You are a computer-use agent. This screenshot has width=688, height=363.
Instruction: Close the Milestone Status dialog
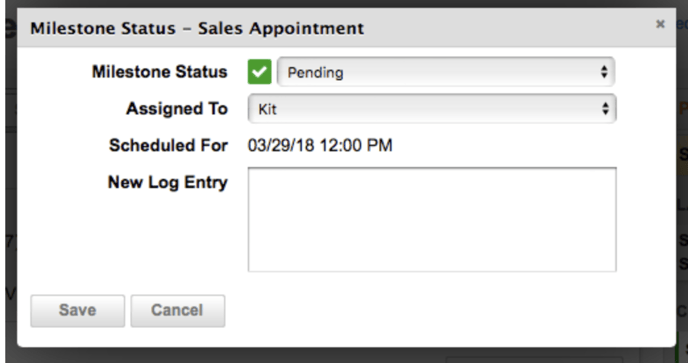660,24
